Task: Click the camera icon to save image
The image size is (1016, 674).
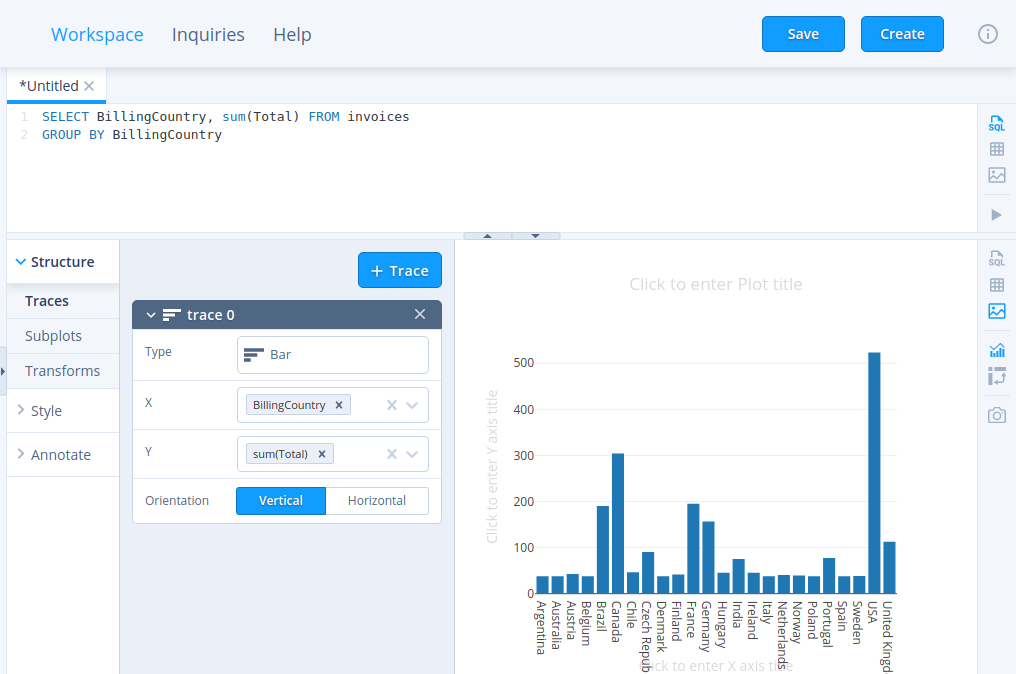Action: (996, 415)
